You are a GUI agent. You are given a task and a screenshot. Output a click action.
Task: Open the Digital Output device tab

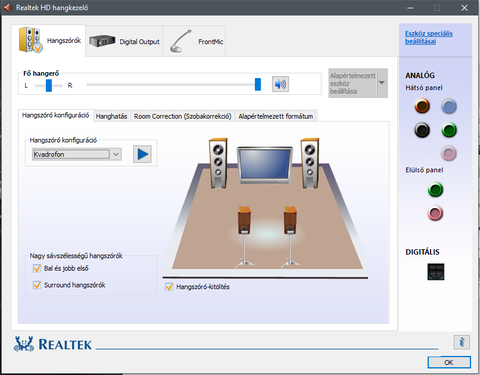(x=124, y=41)
